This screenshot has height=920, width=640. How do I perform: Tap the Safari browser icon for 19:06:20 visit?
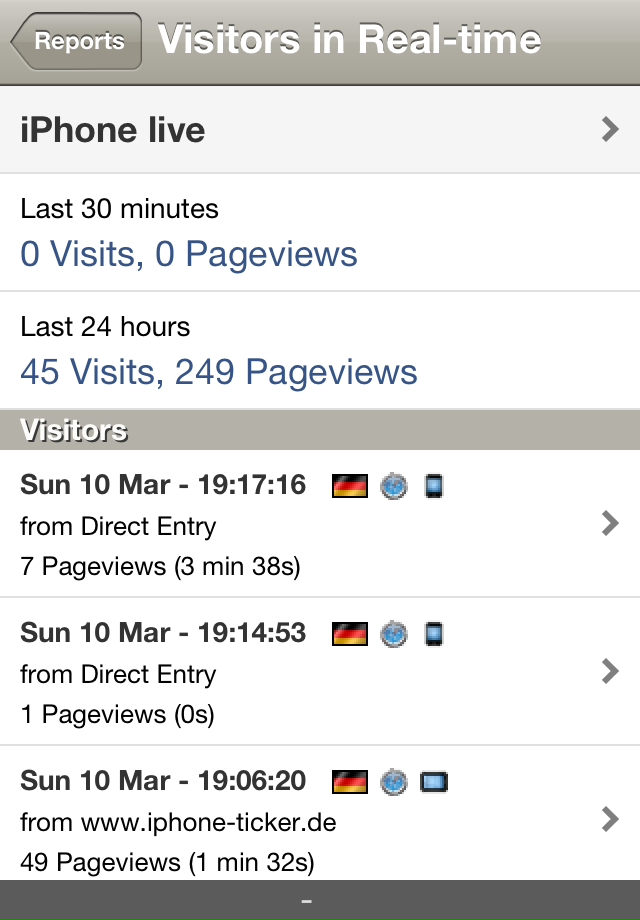(394, 782)
